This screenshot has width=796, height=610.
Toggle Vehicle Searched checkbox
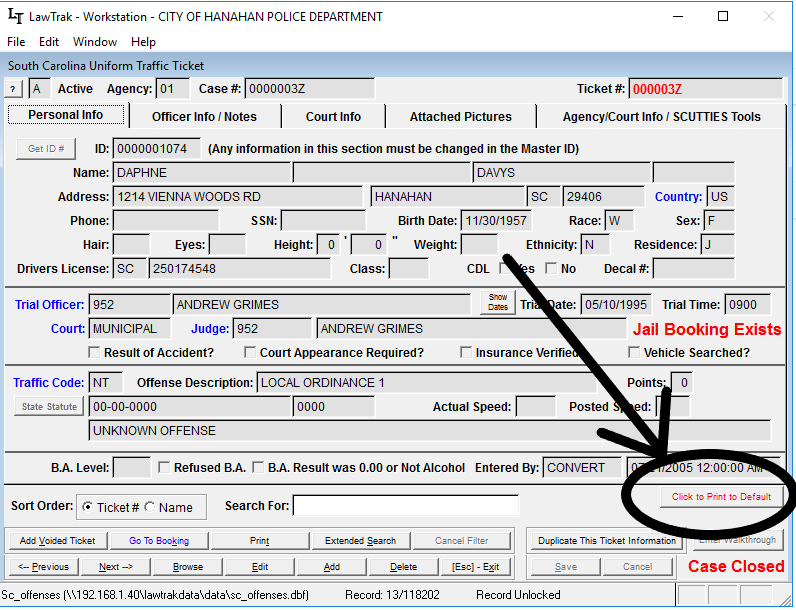click(x=634, y=352)
